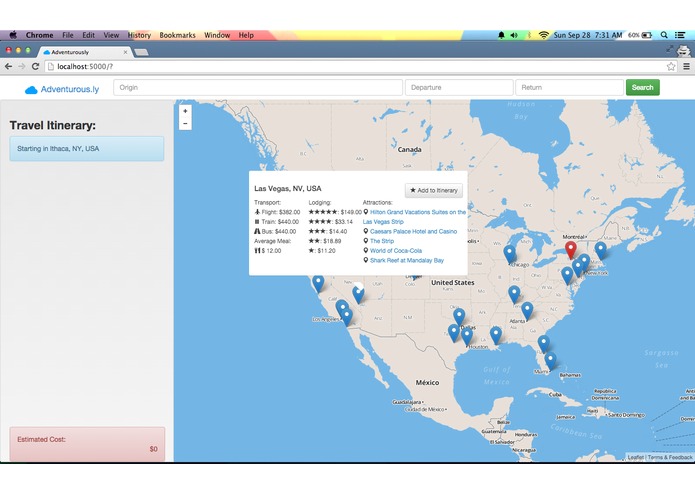Click the notification bell icon in menu bar

(501, 35)
